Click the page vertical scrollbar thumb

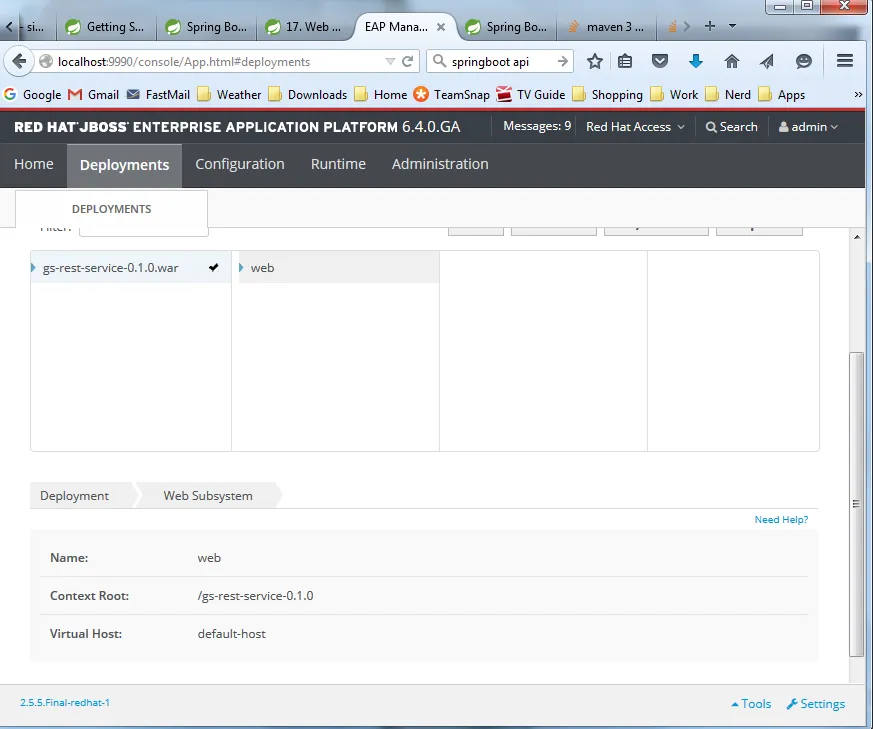(x=856, y=505)
